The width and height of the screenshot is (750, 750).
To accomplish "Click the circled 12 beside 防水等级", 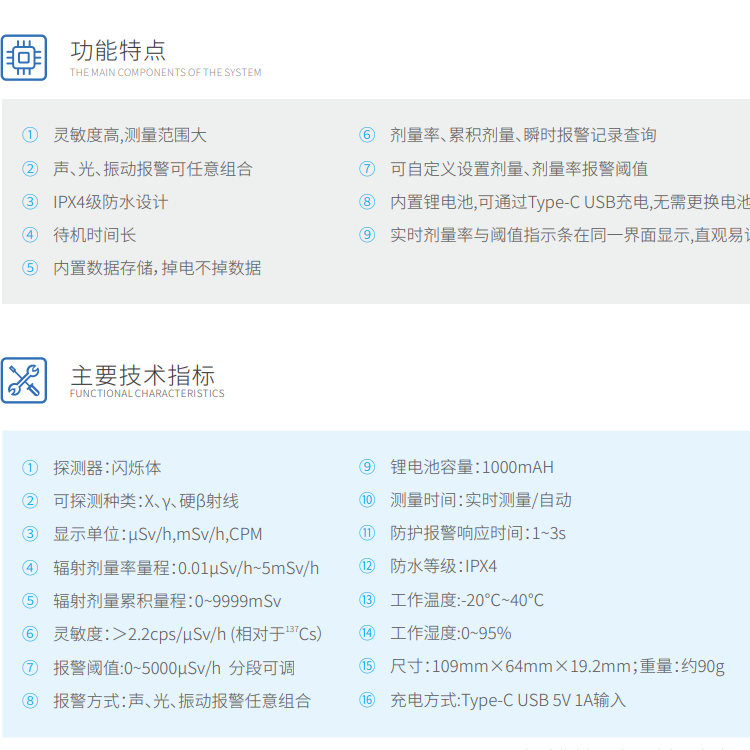I will click(x=367, y=566).
